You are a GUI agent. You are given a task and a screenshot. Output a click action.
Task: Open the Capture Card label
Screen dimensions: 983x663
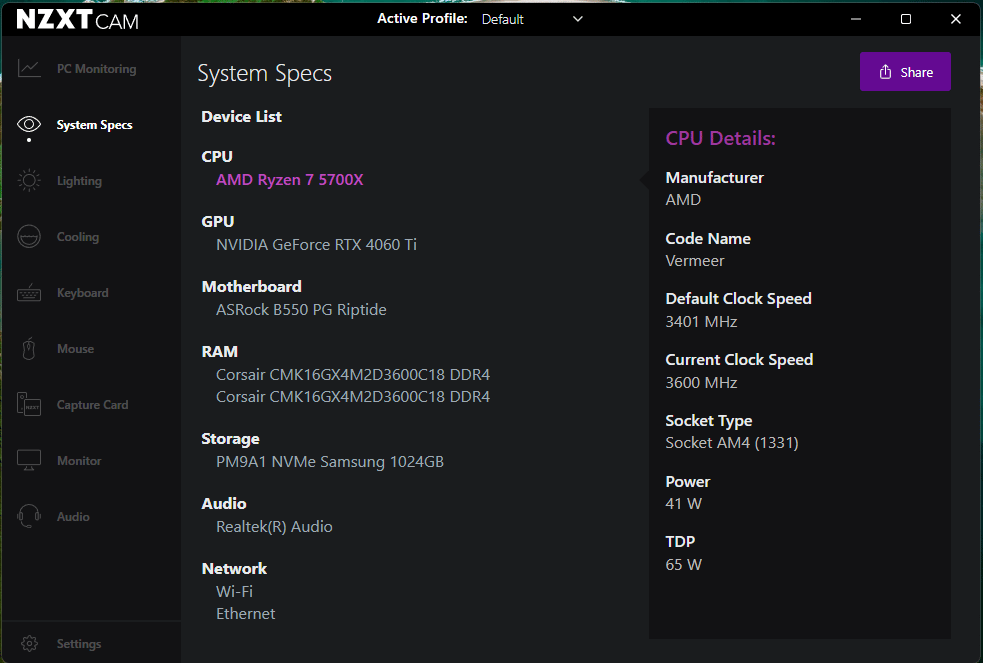tap(93, 405)
